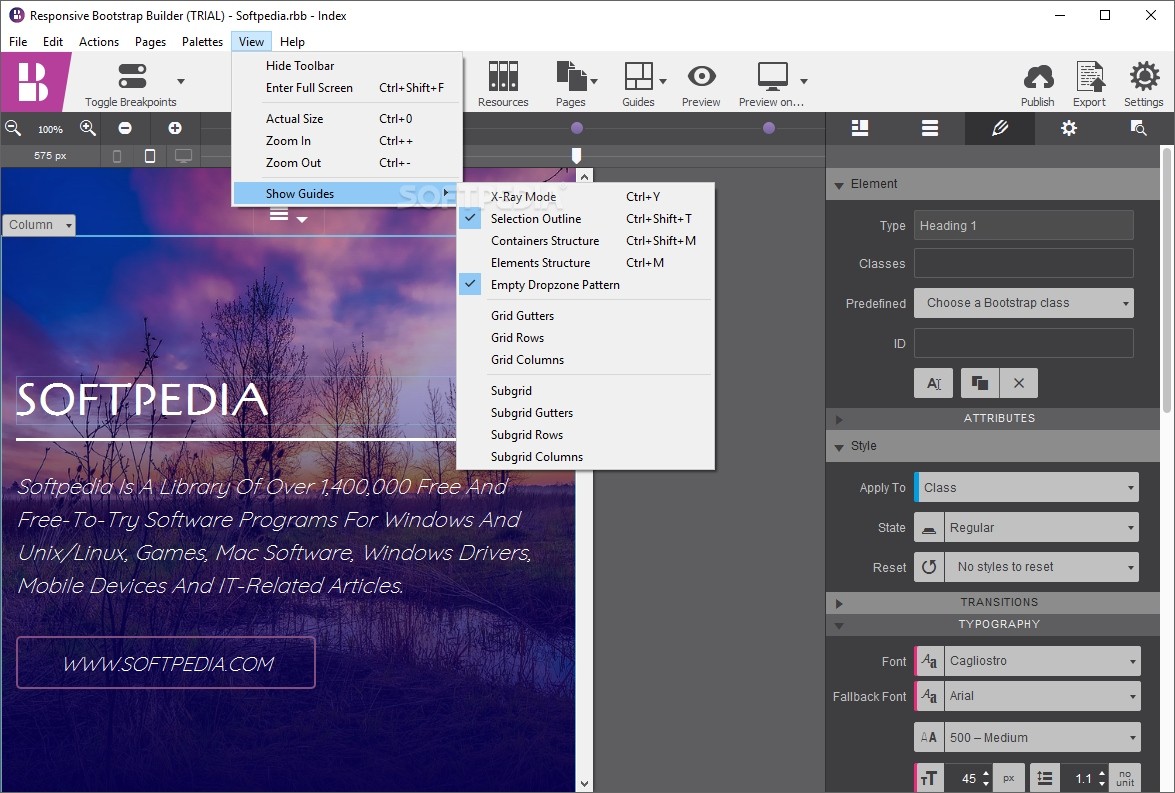Select Grid Columns from the submenu

click(527, 360)
